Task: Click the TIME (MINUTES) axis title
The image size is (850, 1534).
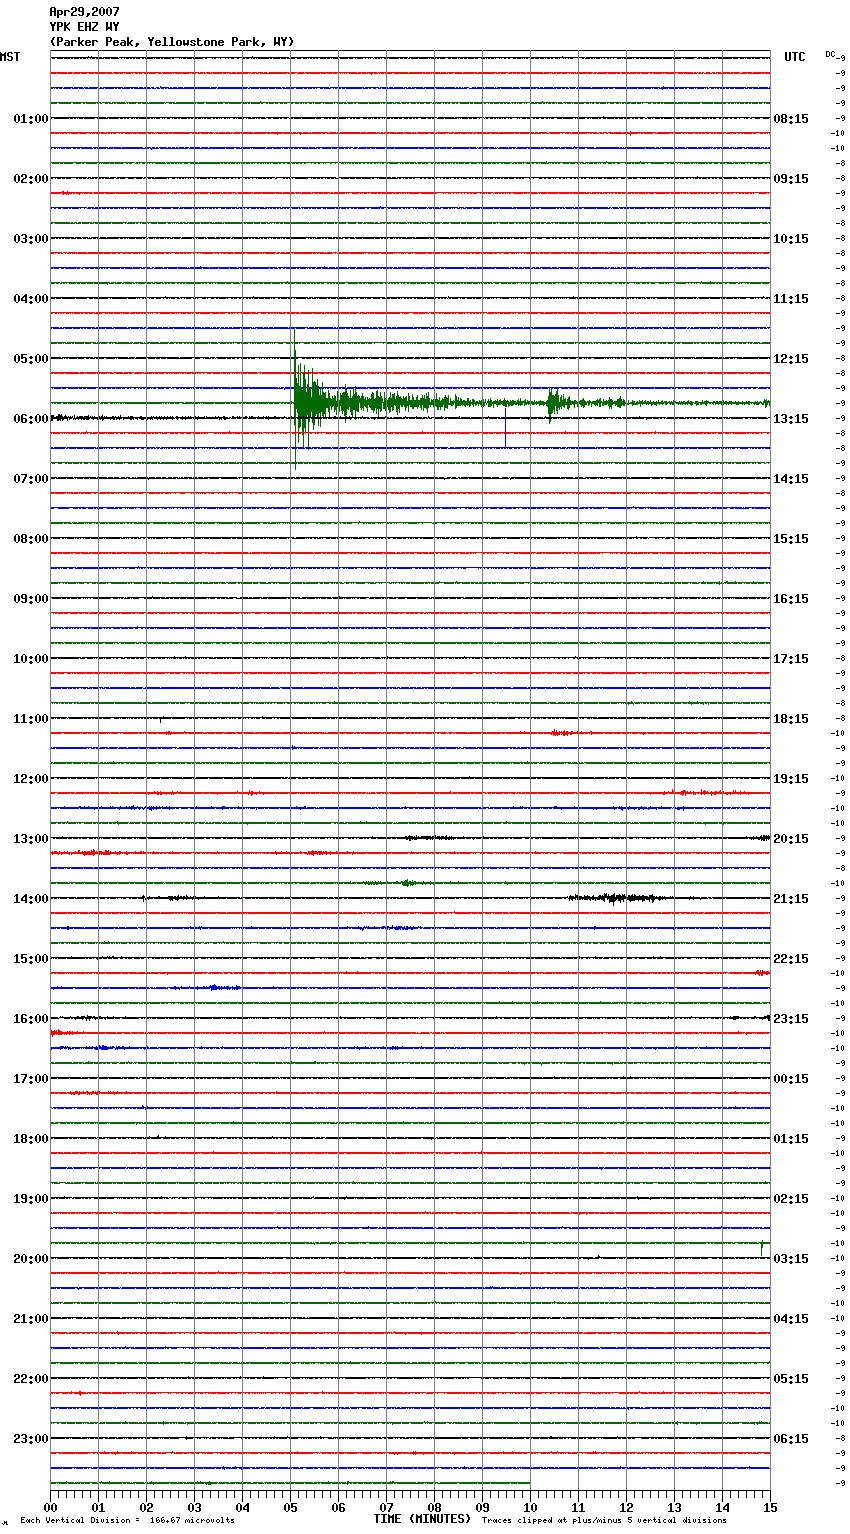Action: 422,1519
